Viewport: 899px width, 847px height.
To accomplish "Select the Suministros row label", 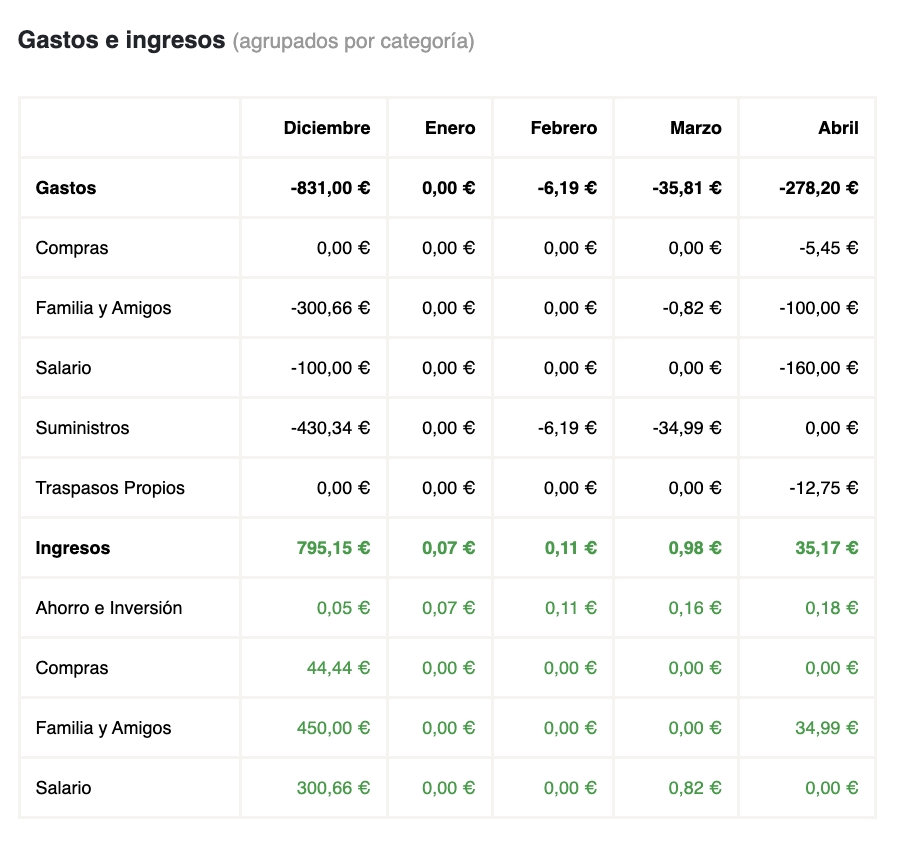I will point(82,428).
